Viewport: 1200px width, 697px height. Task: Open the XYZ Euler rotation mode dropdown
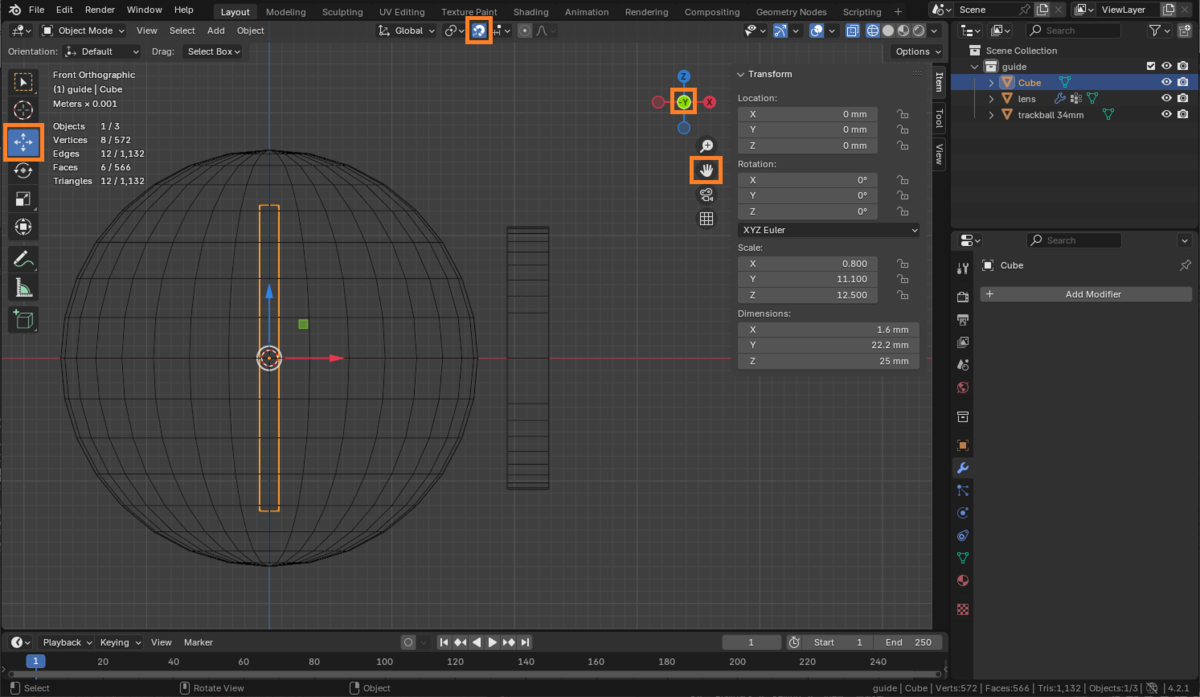(828, 230)
